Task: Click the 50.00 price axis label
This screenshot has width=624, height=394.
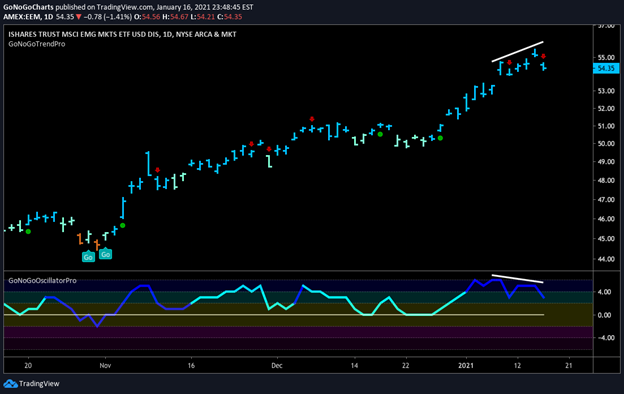Action: click(x=606, y=144)
